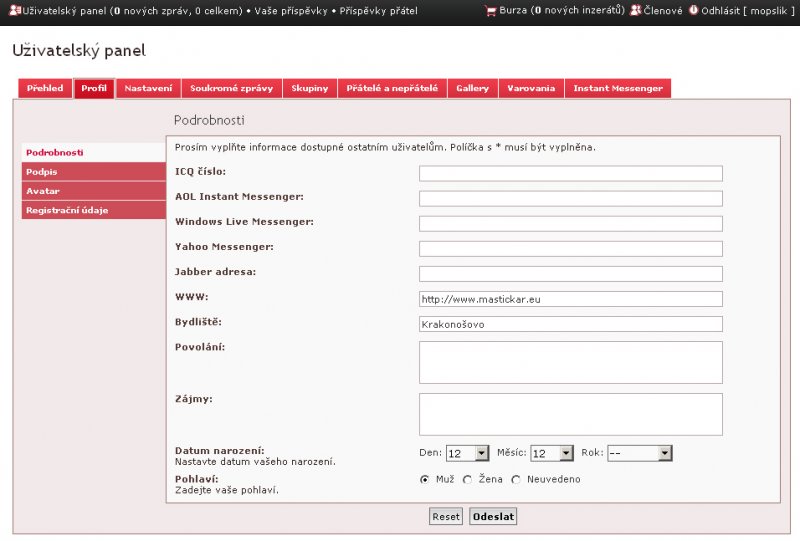This screenshot has width=800, height=541.
Task: Go to Podpis in the sidebar
Action: [x=94, y=172]
